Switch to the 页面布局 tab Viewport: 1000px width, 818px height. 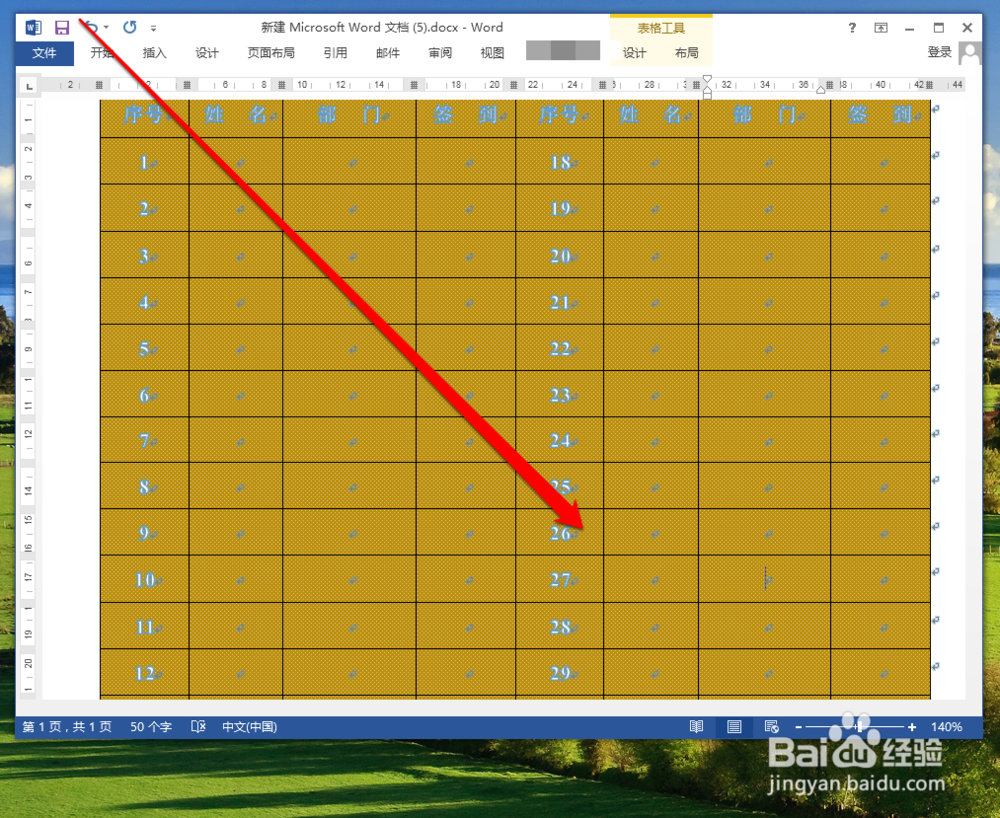coord(271,53)
